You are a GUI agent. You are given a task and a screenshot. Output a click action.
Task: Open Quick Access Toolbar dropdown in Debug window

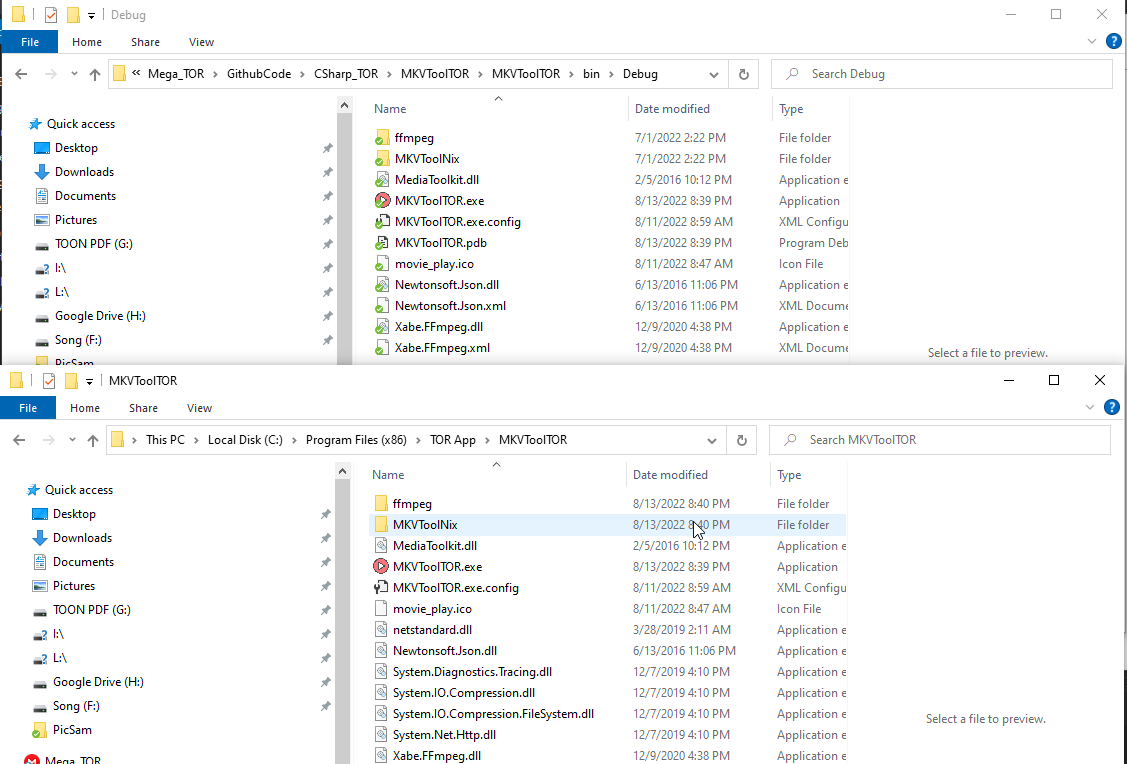pos(91,16)
